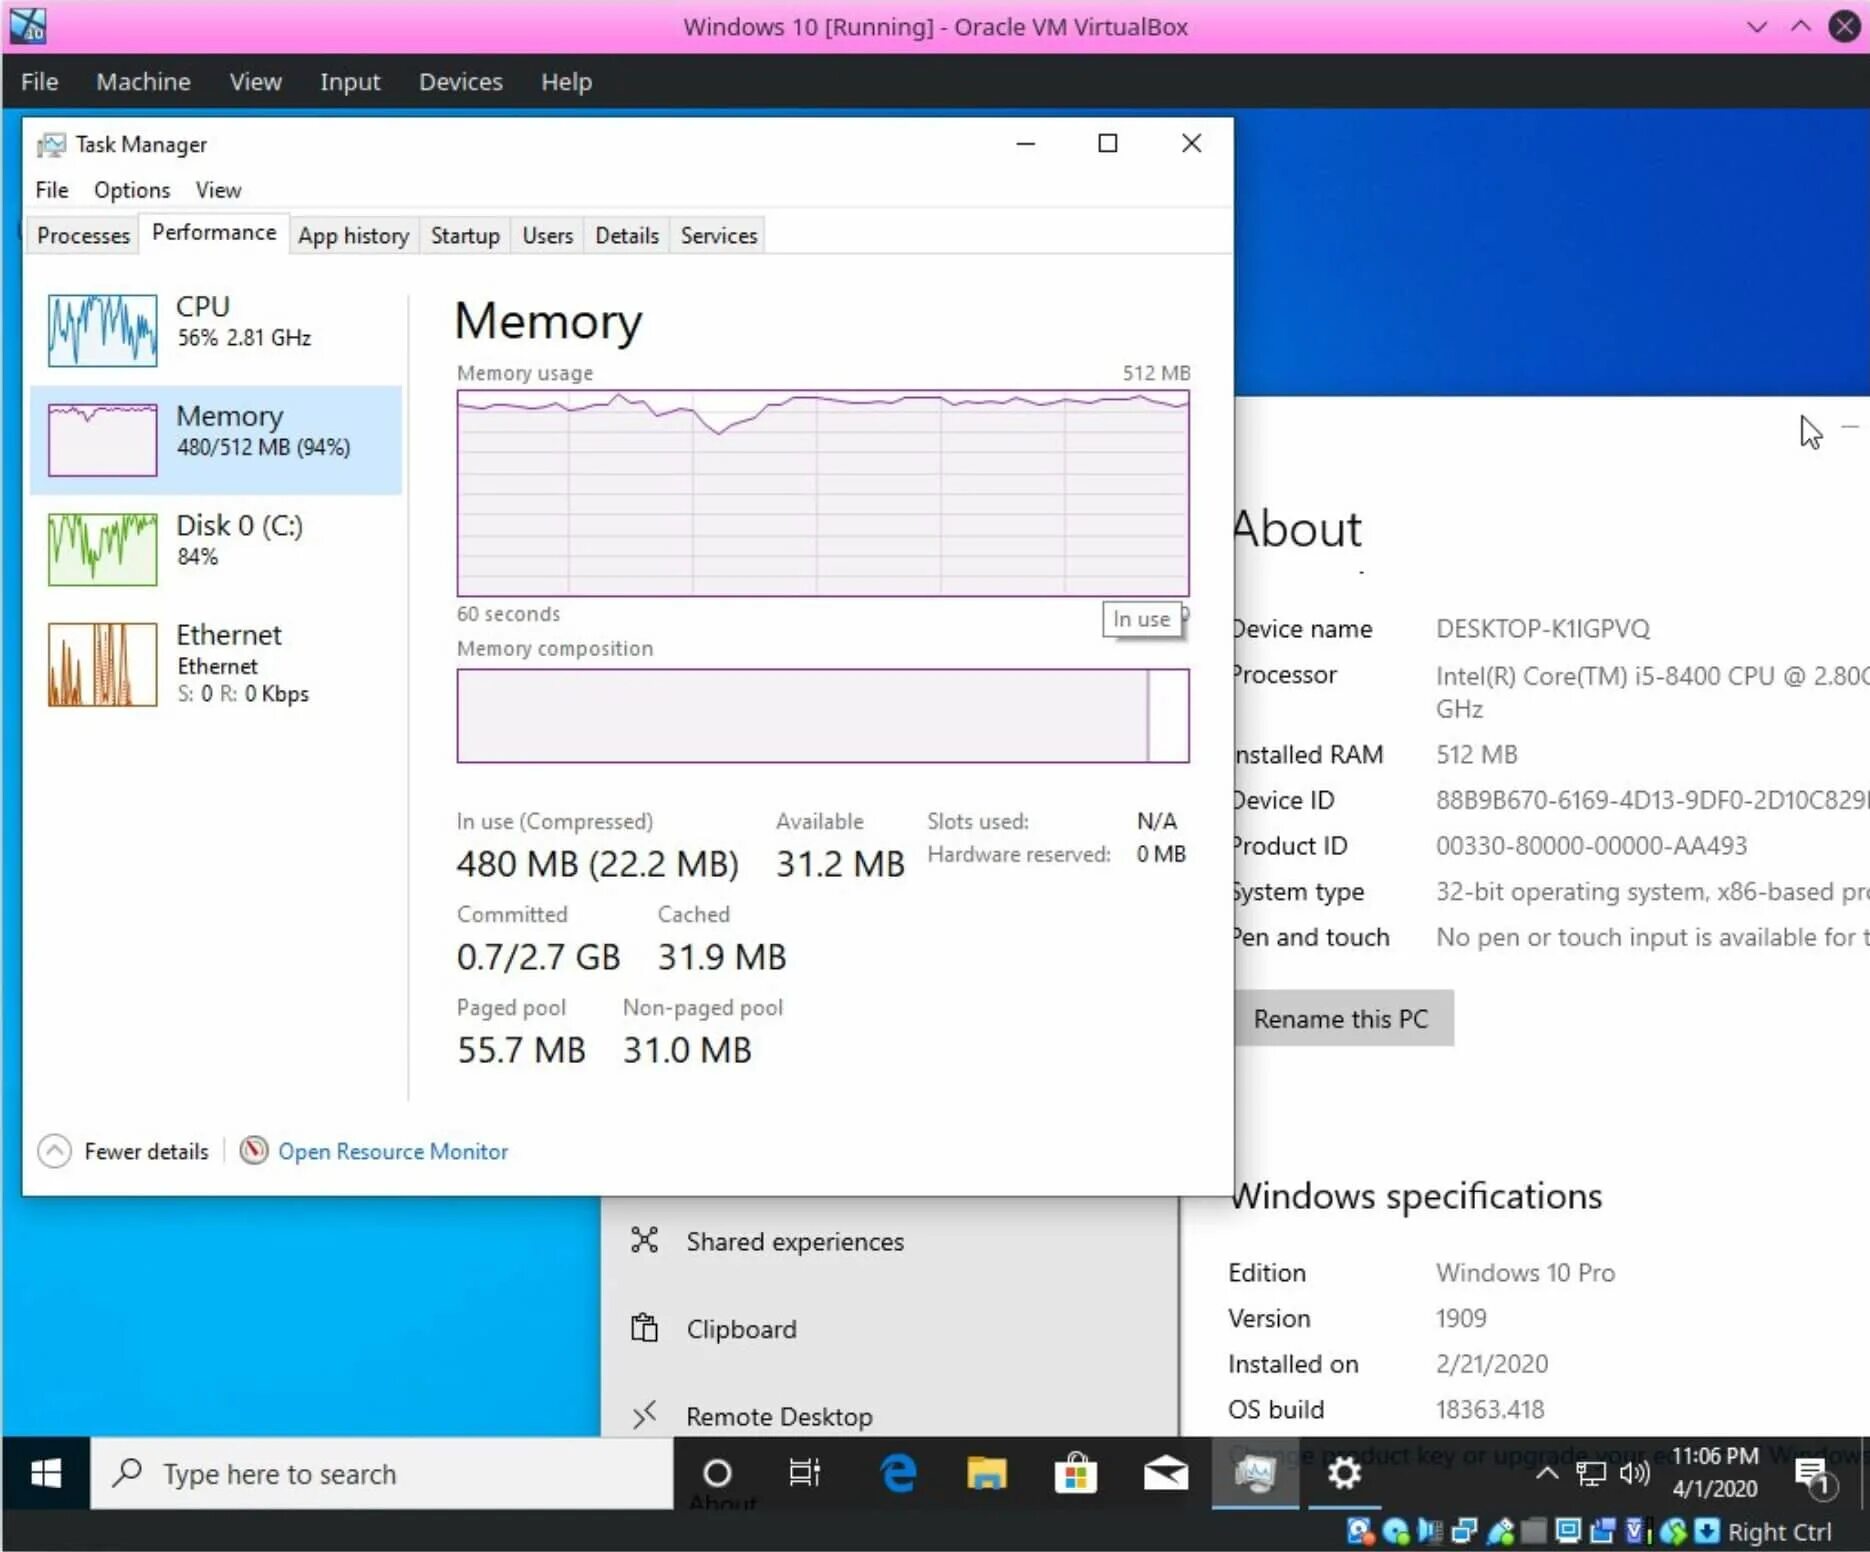Click the VirtualBox USB devices status icon

coord(1498,1530)
